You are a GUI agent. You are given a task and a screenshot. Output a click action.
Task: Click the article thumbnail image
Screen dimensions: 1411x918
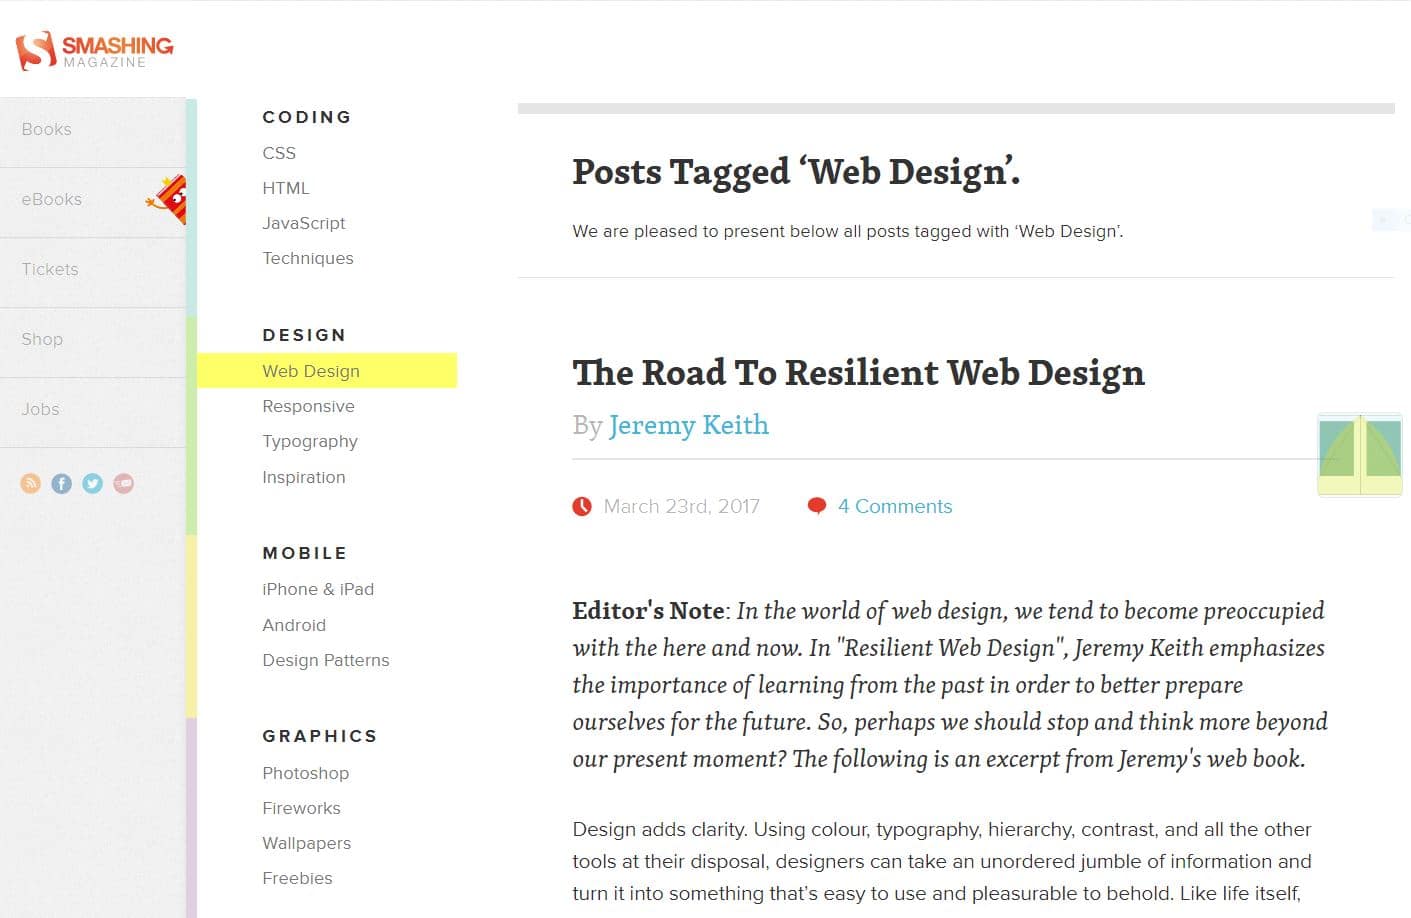[1360, 454]
